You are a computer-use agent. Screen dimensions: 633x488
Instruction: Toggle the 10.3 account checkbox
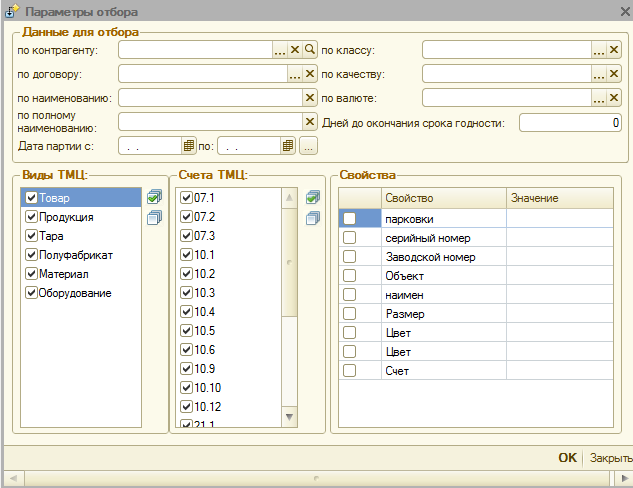(x=186, y=292)
